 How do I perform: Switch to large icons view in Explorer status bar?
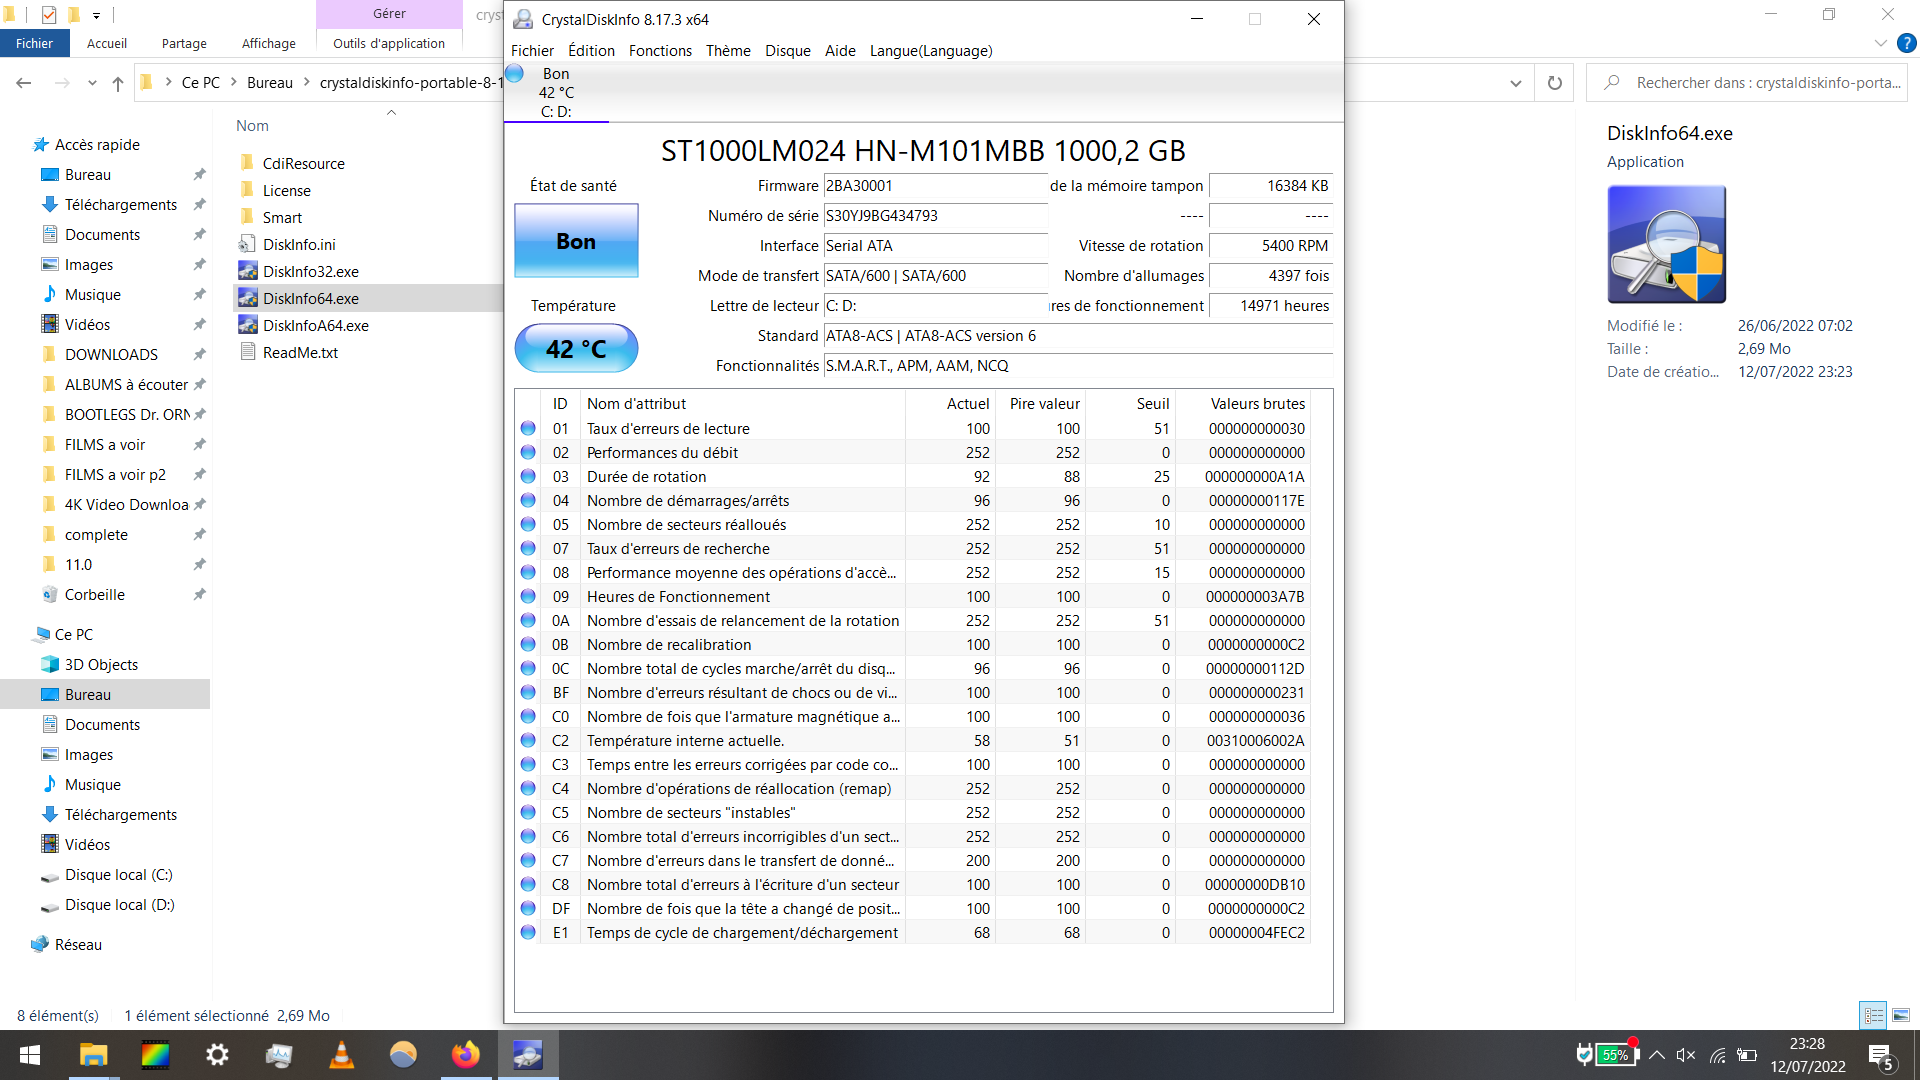pos(1900,1015)
